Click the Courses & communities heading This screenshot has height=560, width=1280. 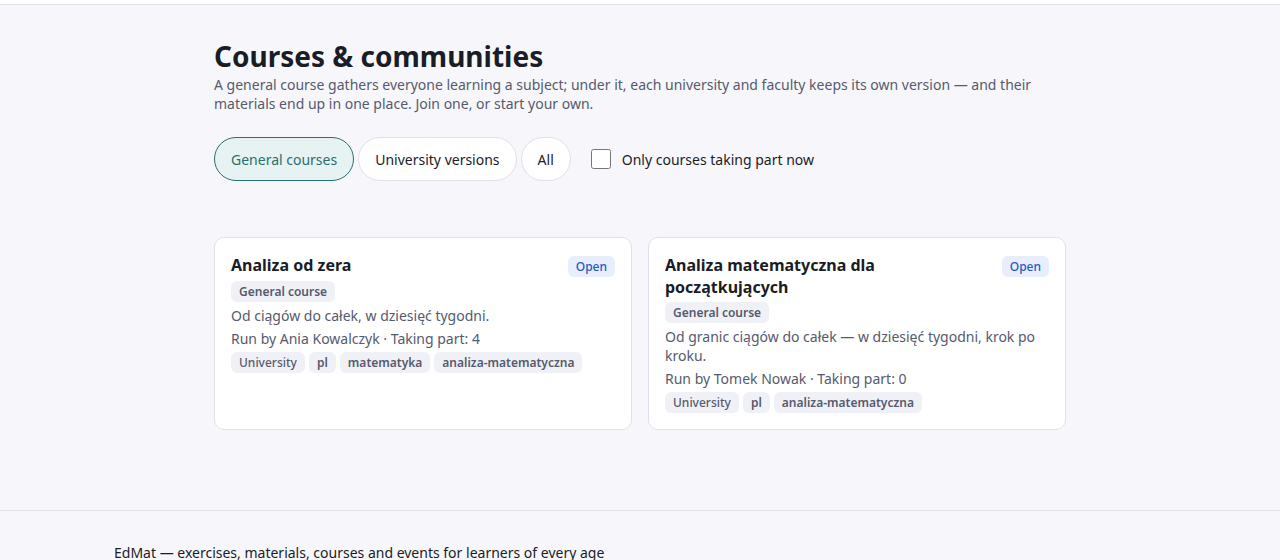point(379,56)
